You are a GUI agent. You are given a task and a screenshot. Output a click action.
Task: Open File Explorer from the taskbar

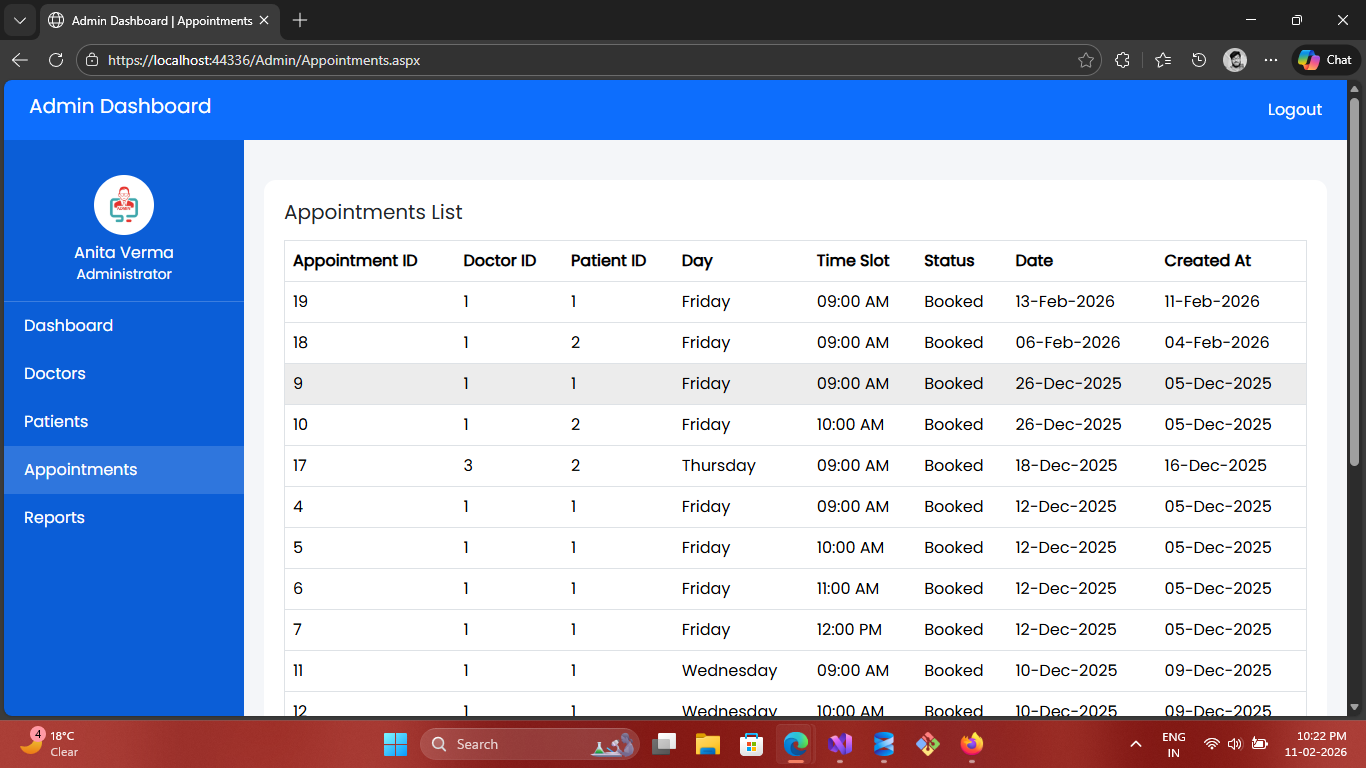708,744
